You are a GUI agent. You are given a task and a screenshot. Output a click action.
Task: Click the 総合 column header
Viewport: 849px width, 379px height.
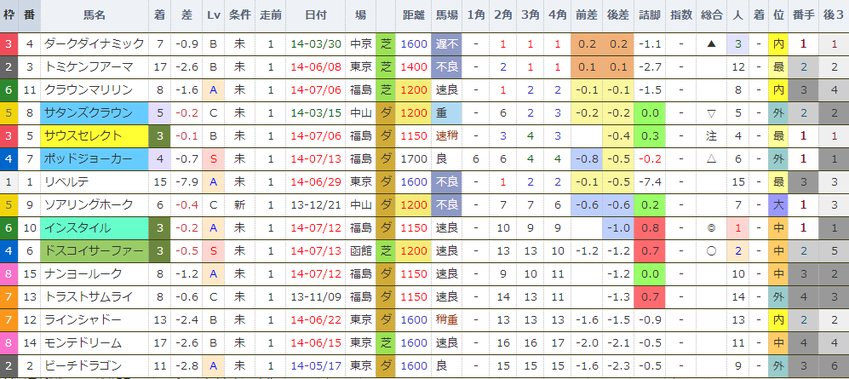pos(711,15)
